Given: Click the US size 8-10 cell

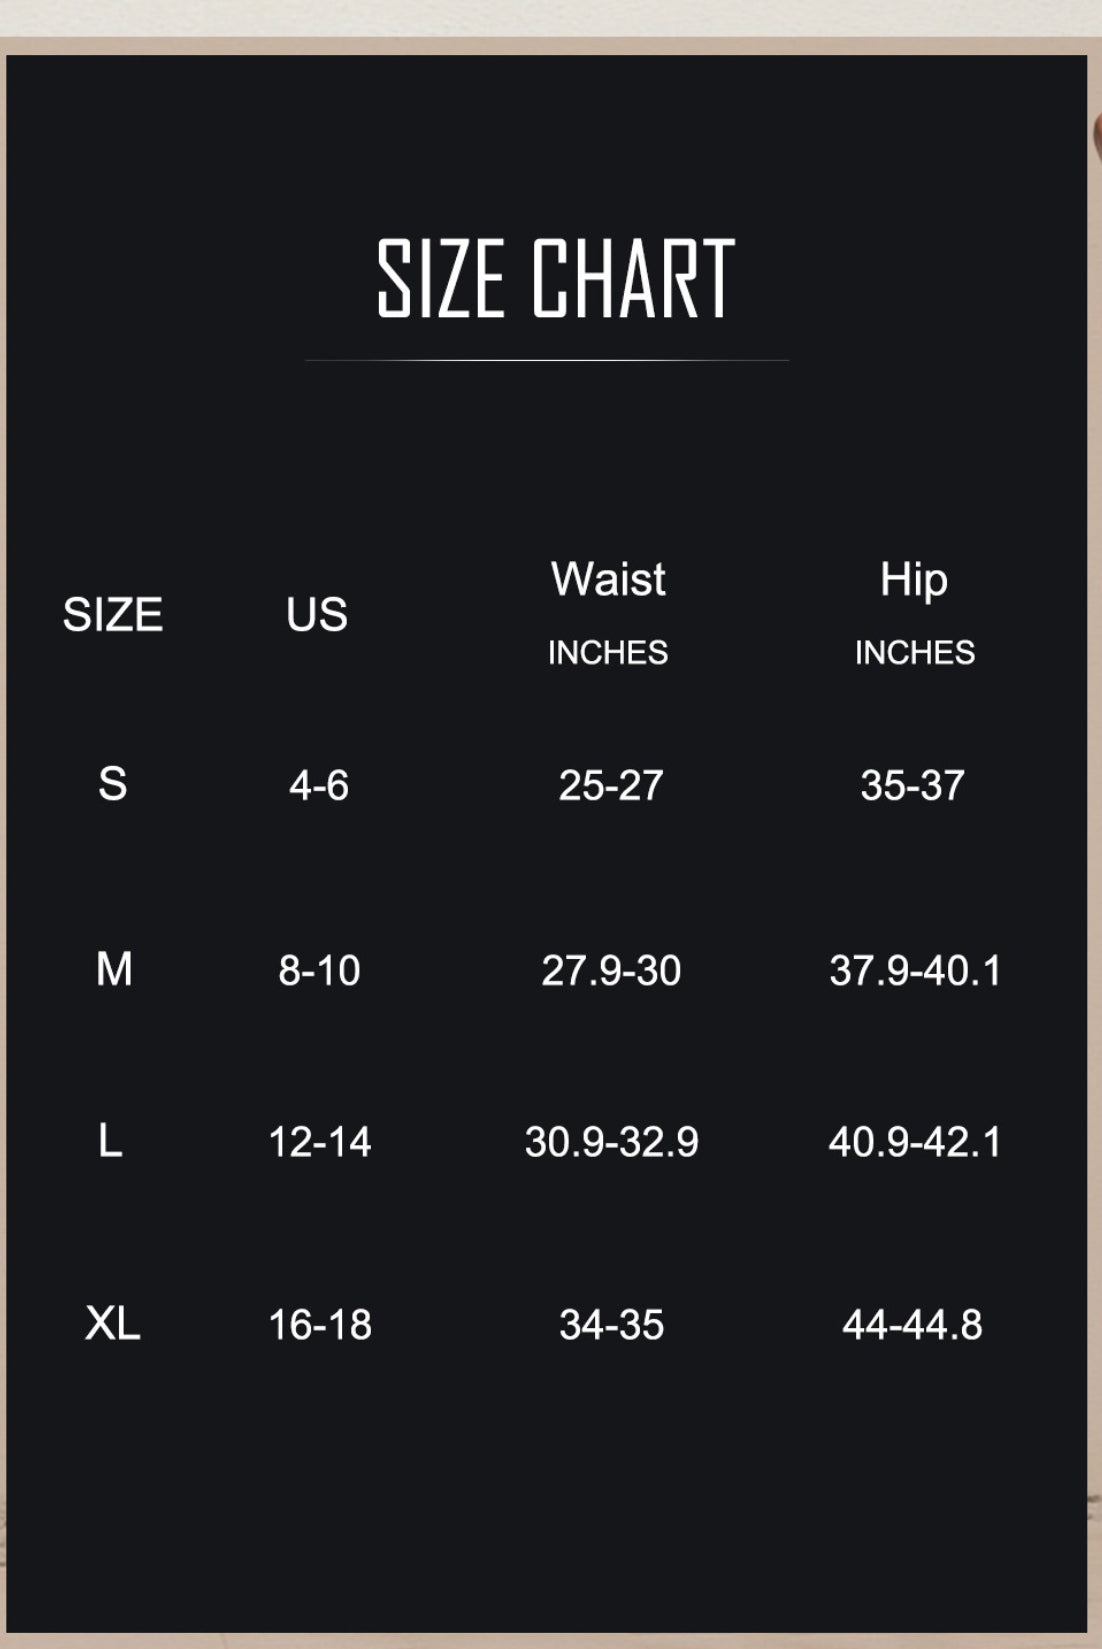Looking at the screenshot, I should pos(319,971).
